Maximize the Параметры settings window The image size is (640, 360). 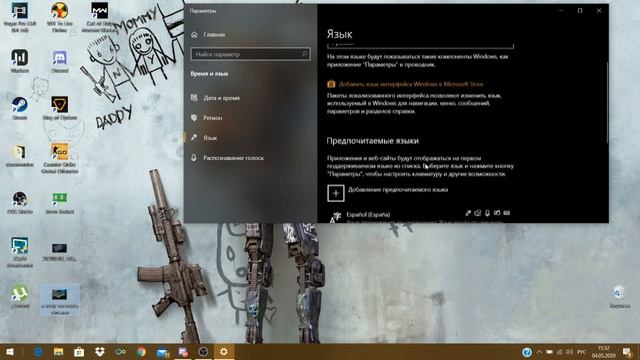580,11
